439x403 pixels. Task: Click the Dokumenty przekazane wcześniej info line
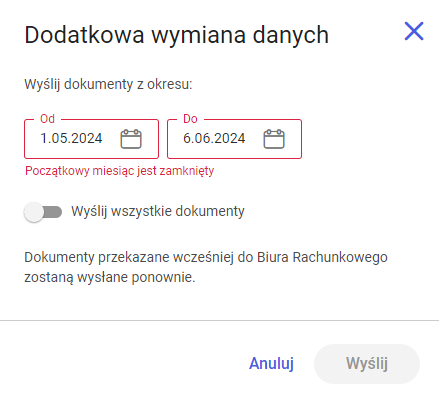(206, 258)
